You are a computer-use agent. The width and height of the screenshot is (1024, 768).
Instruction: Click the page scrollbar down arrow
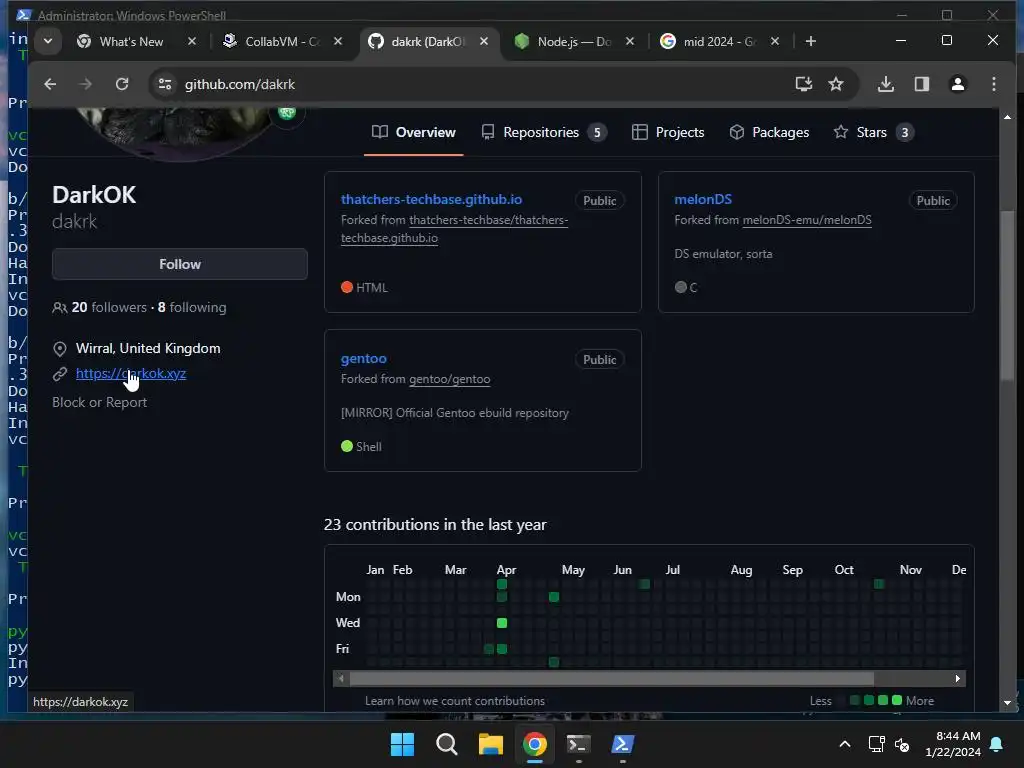click(1008, 703)
